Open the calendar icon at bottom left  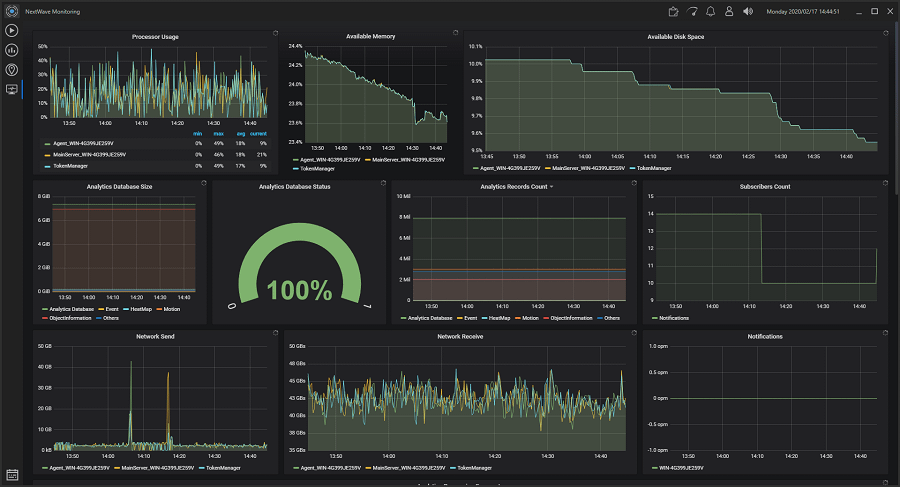click(x=12, y=474)
